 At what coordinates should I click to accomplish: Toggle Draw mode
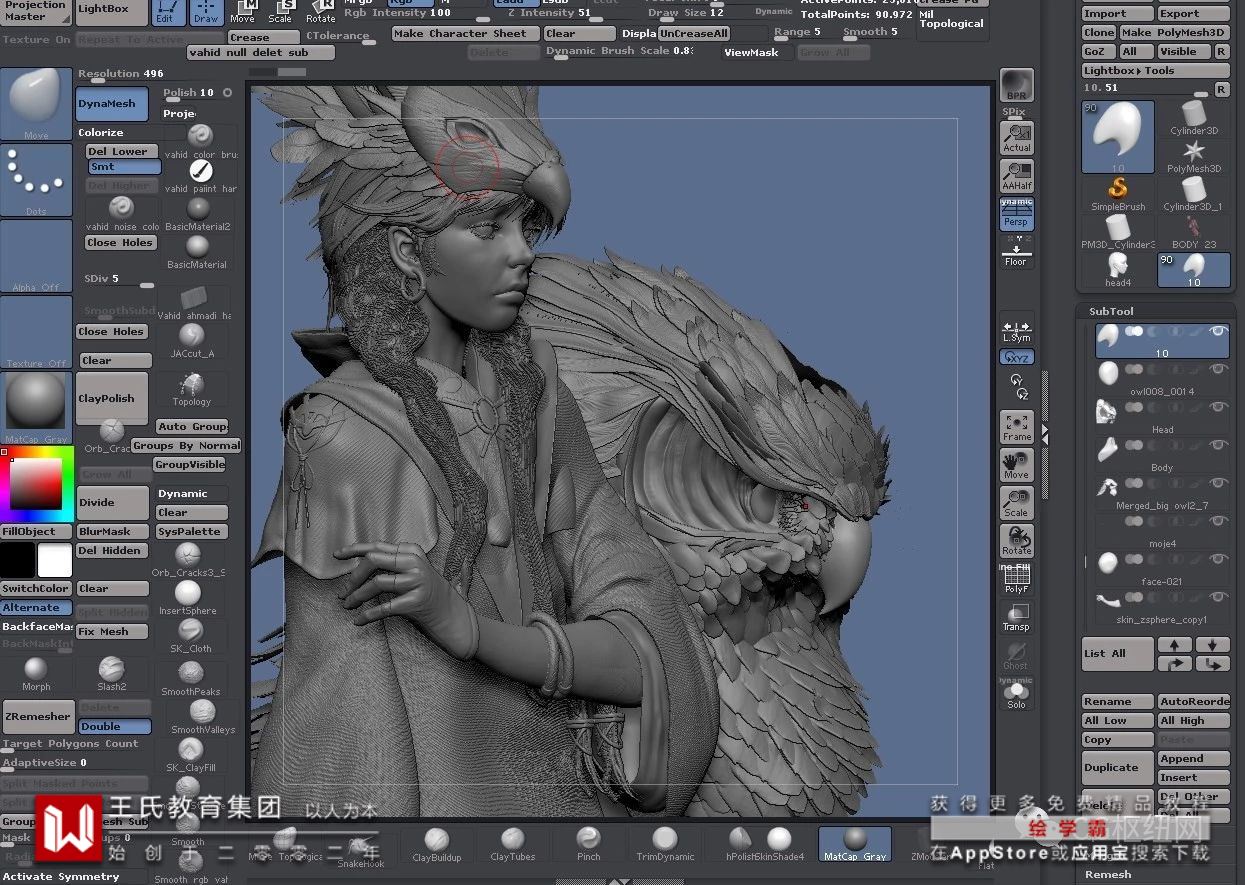coord(206,11)
